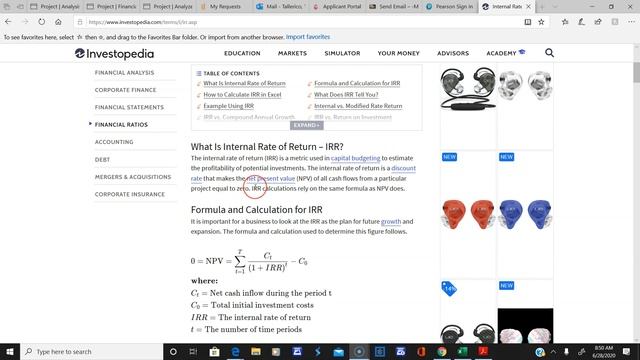Click the page vertical scrollbar thumb
This screenshot has height=360, width=640.
[x=636, y=73]
